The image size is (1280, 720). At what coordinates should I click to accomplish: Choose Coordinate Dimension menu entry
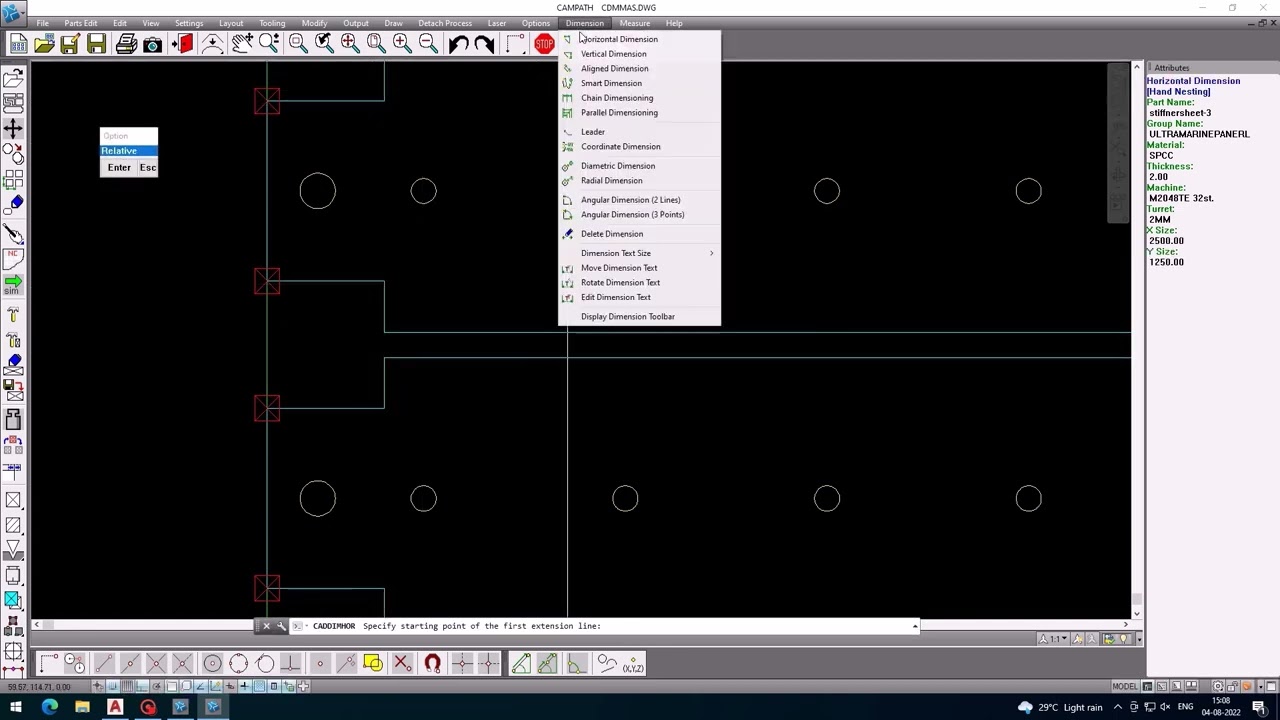tap(639, 147)
